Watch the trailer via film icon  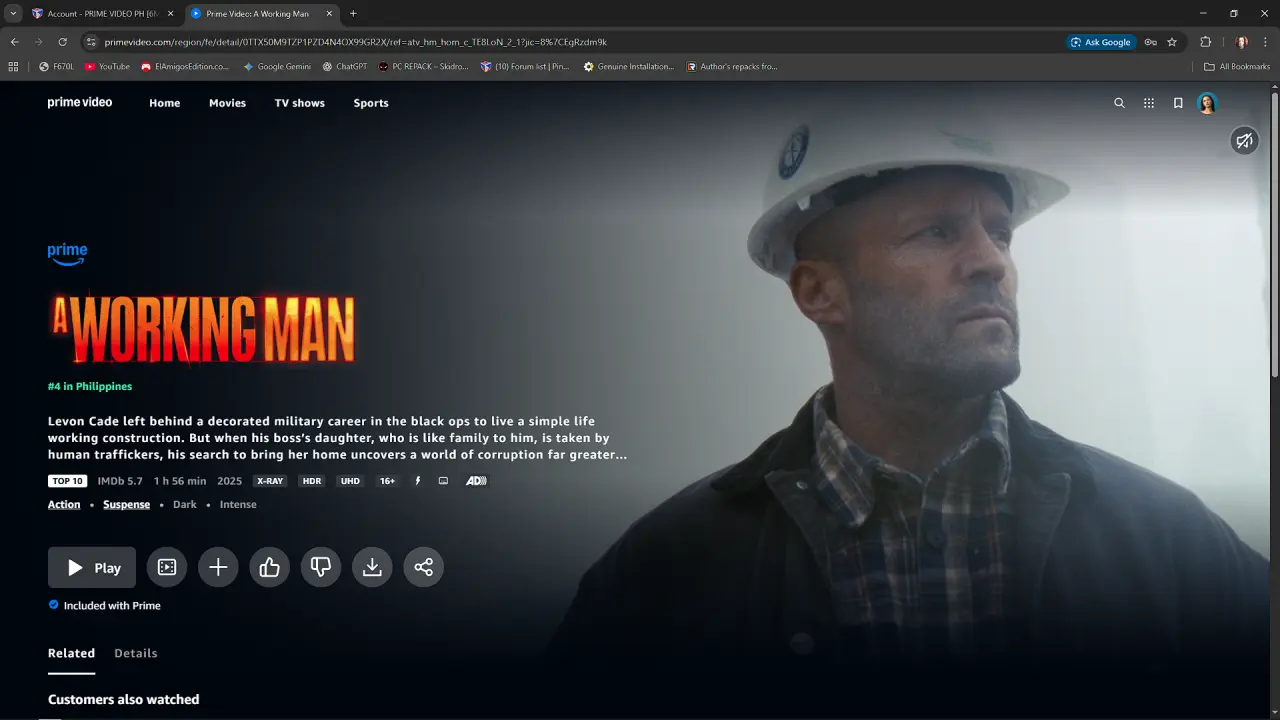[167, 567]
